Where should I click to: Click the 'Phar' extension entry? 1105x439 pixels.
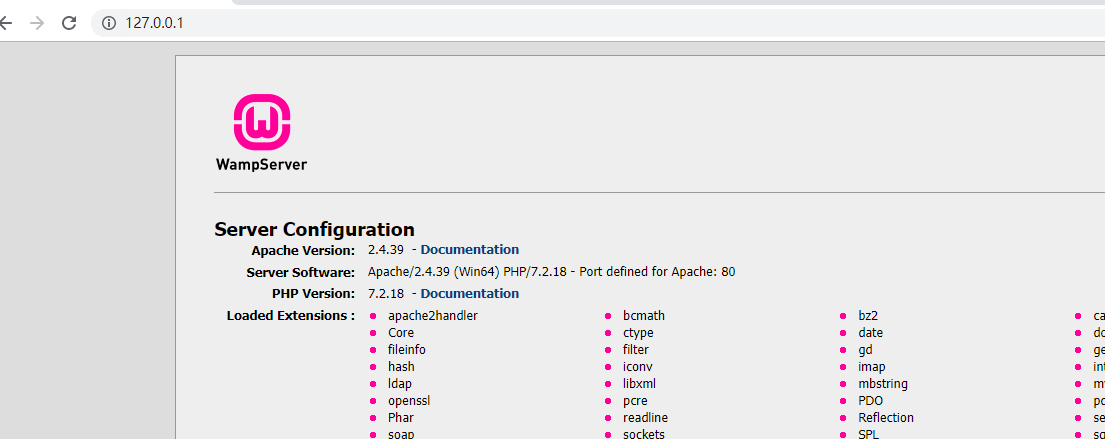pyautogui.click(x=401, y=418)
